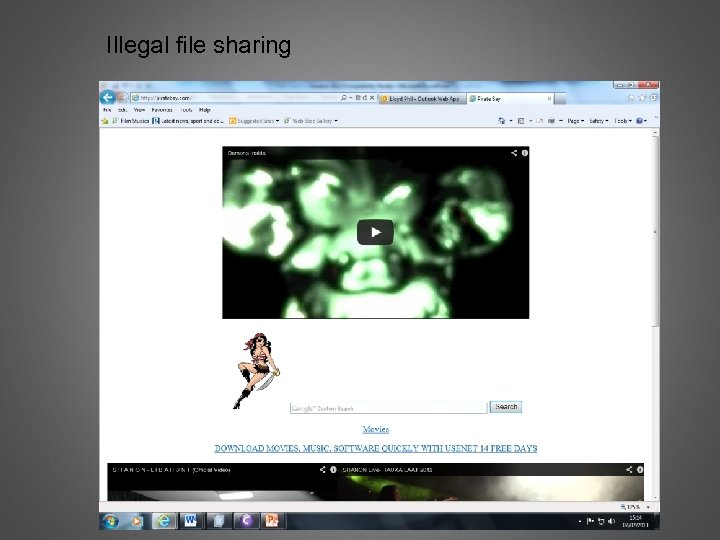Click the command bar Help question icon
720x540 pixels.
(639, 121)
